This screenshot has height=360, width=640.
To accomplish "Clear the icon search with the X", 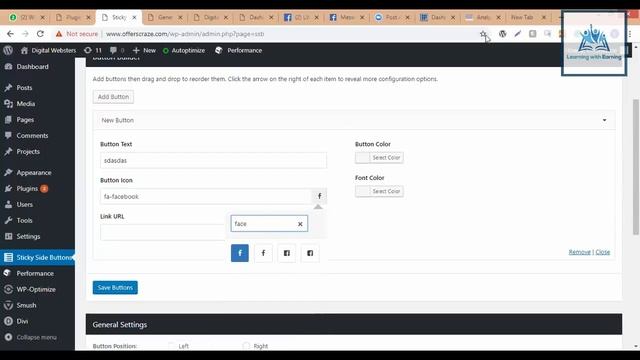I will coord(300,224).
